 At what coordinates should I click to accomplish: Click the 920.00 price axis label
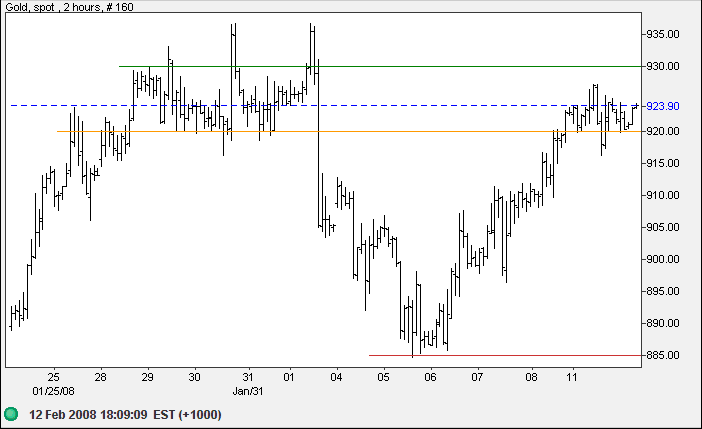663,131
